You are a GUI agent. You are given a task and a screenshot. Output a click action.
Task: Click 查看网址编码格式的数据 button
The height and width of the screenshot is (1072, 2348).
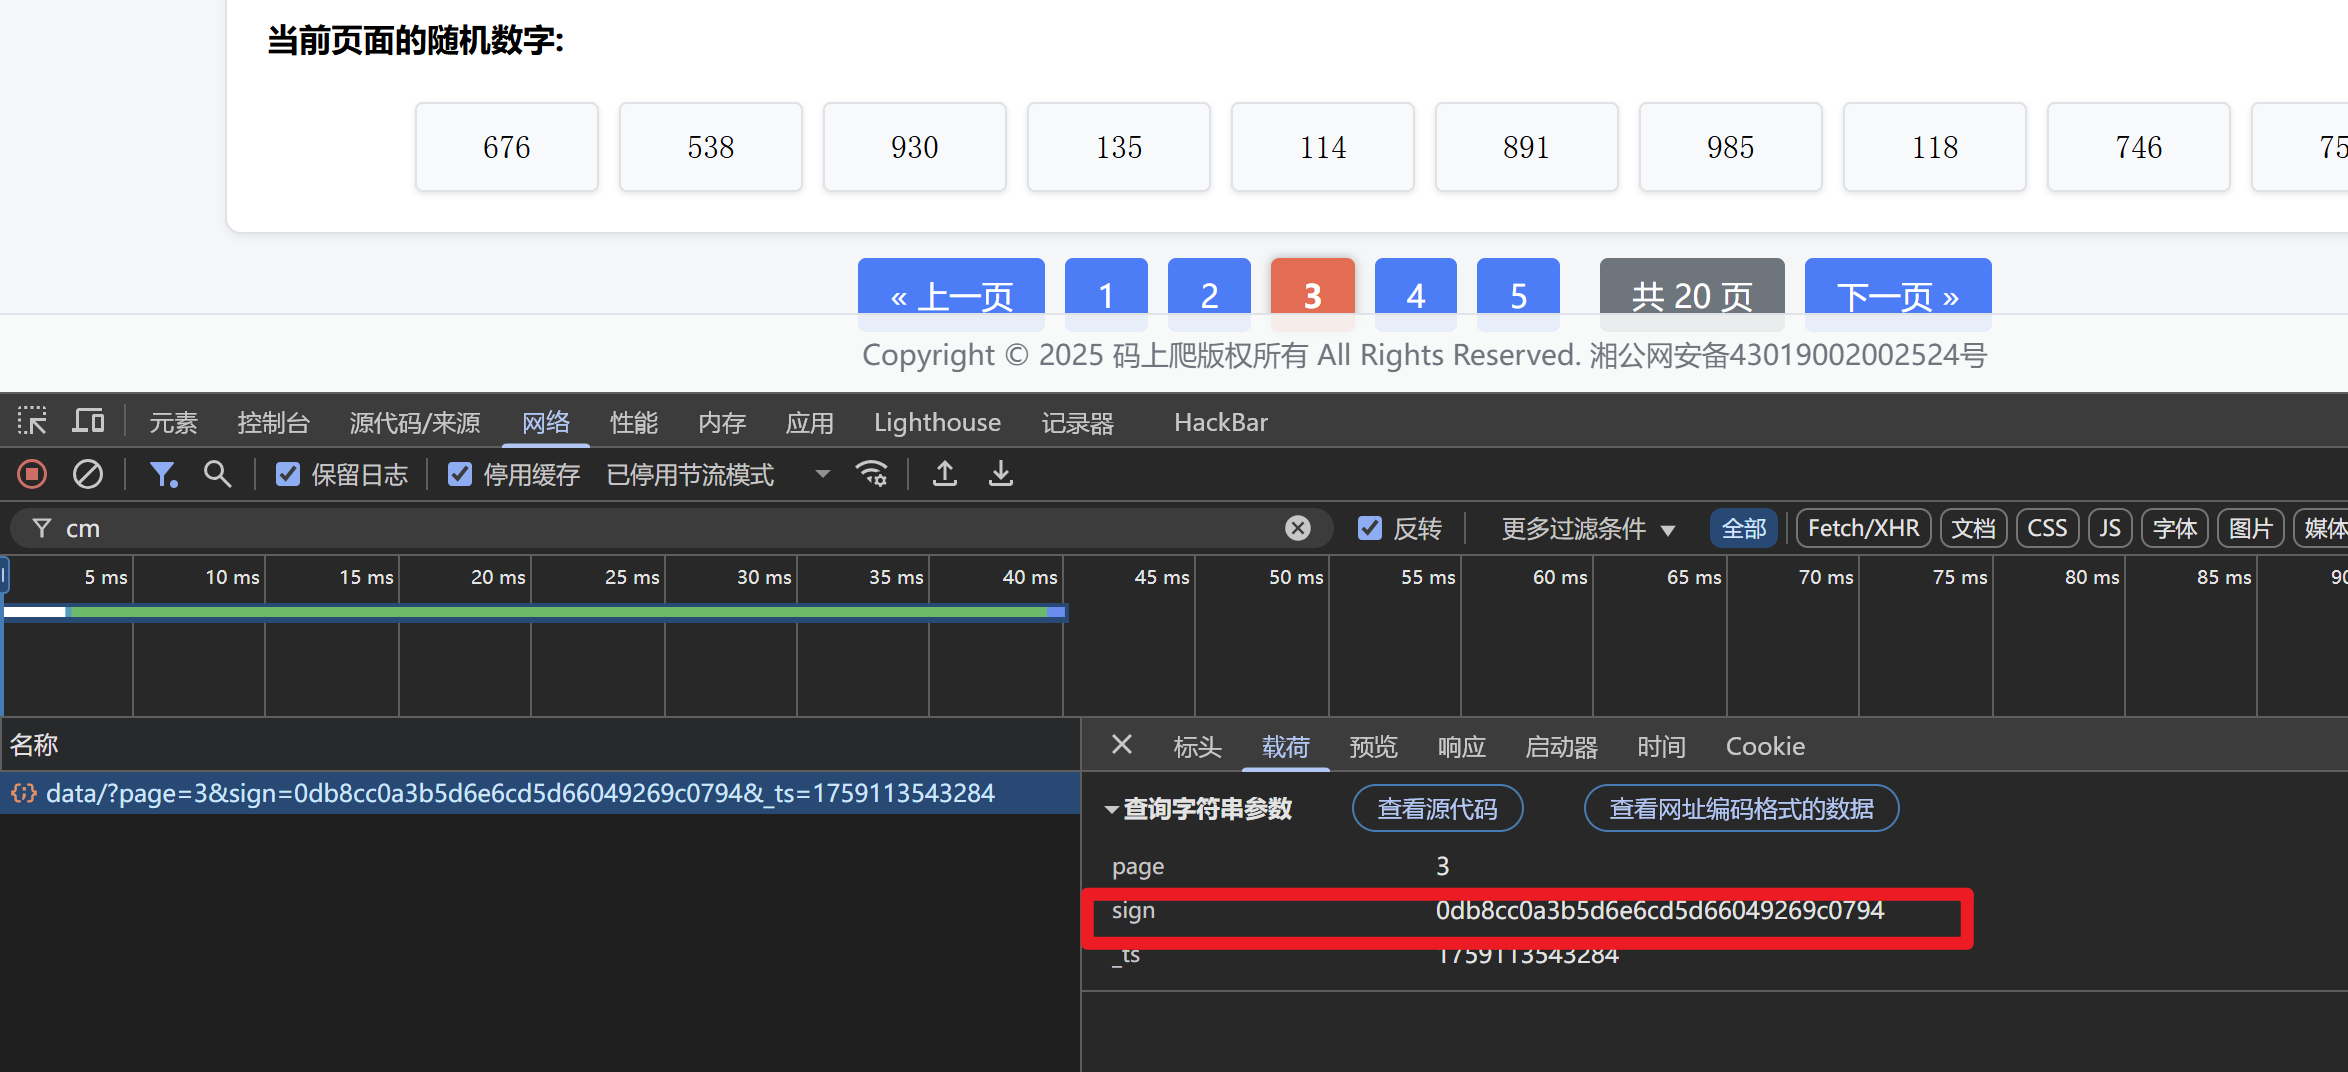point(1742,808)
